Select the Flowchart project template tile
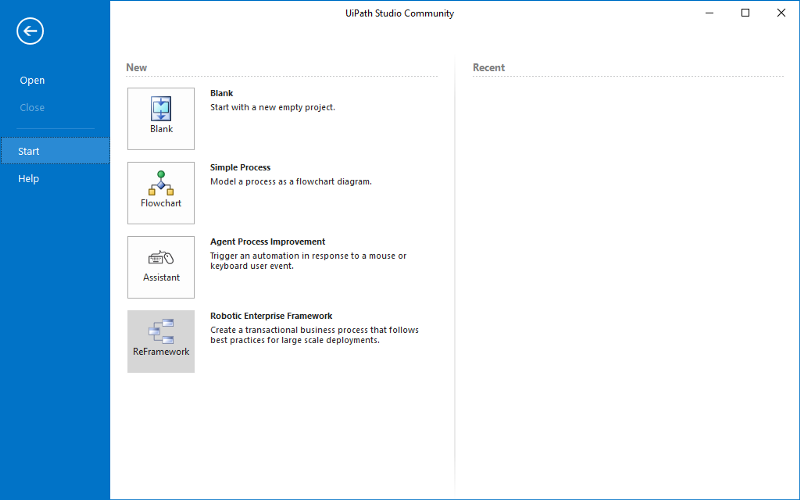 pos(161,193)
